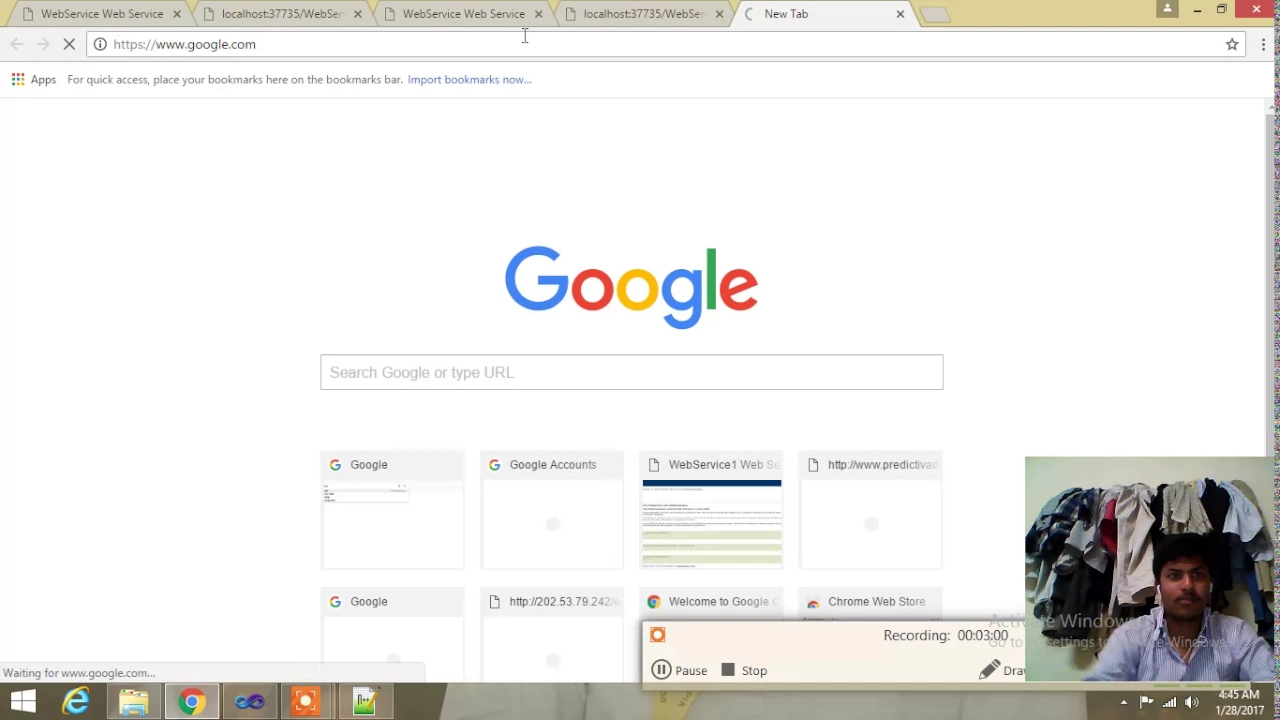This screenshot has width=1280, height=720.
Task: Open the http://www.predictiva tile
Action: click(x=870, y=511)
